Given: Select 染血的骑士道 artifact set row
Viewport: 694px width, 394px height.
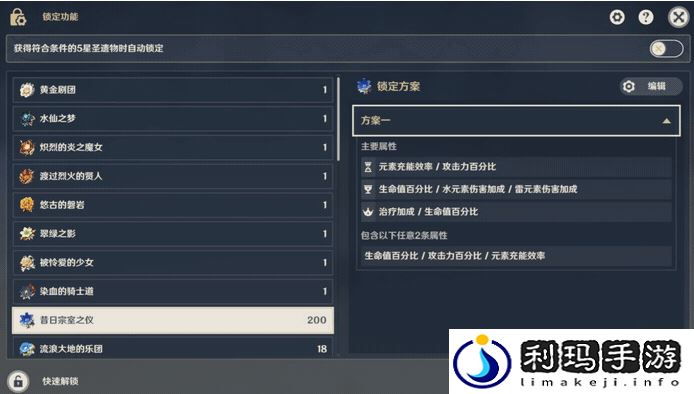Looking at the screenshot, I should click(173, 291).
